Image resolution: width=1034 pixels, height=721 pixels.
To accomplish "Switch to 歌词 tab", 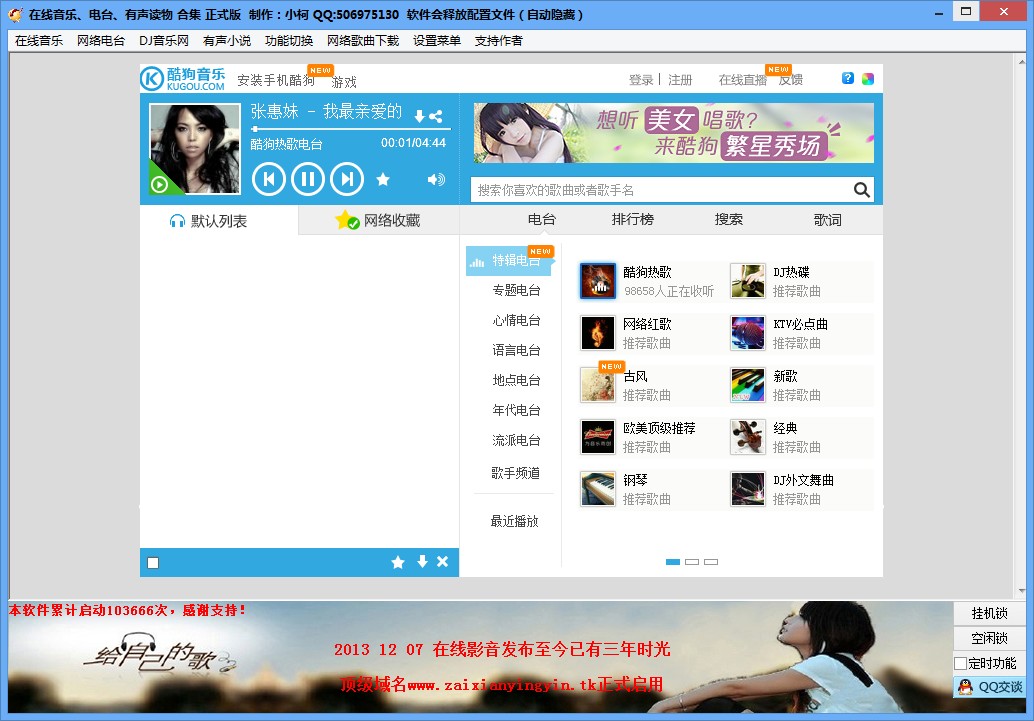I will point(828,220).
